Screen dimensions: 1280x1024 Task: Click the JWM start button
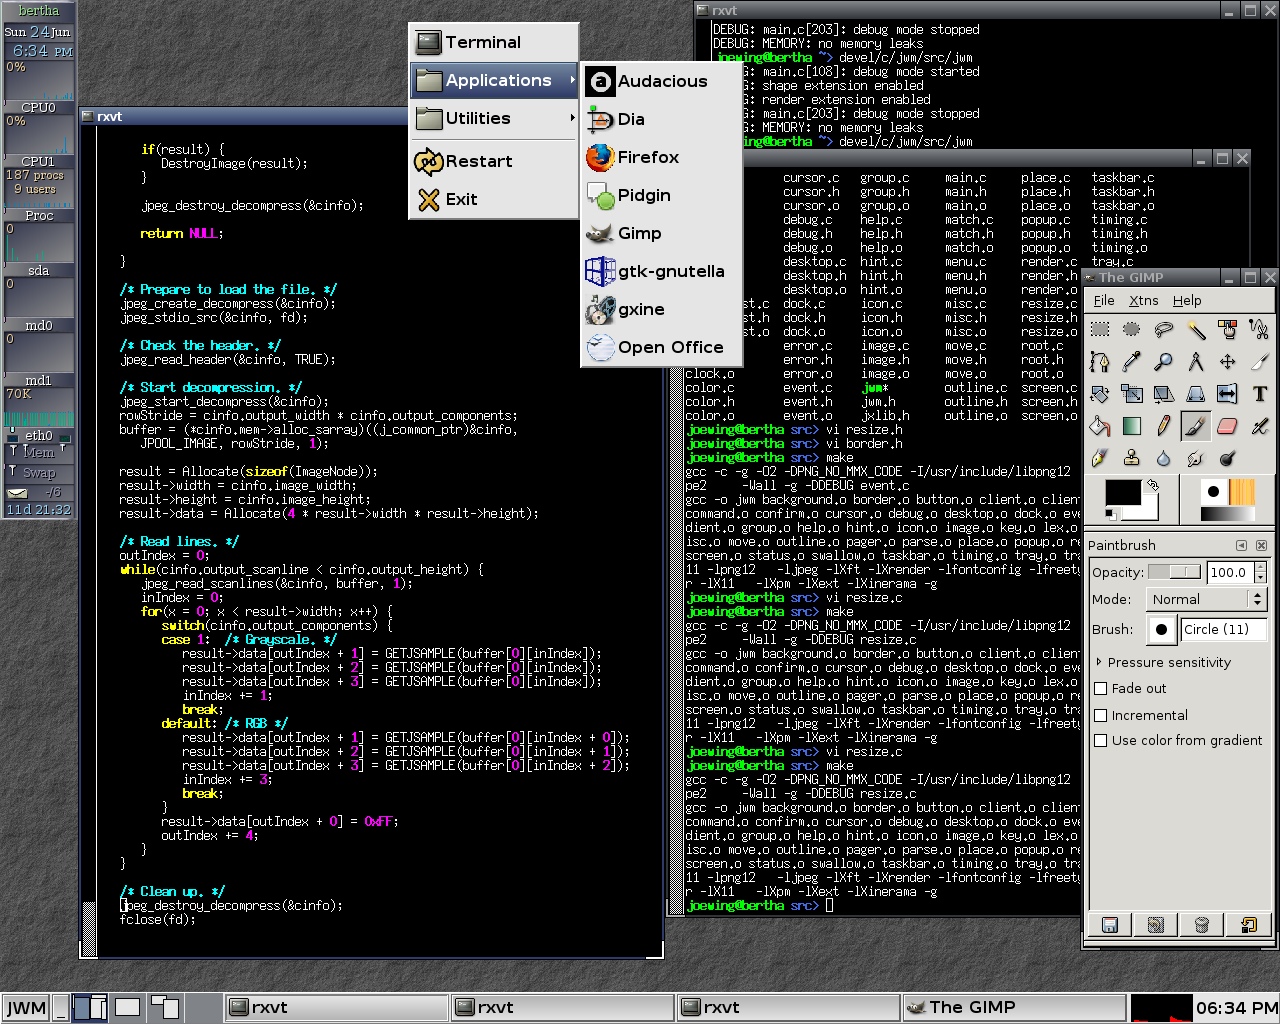(x=26, y=1007)
